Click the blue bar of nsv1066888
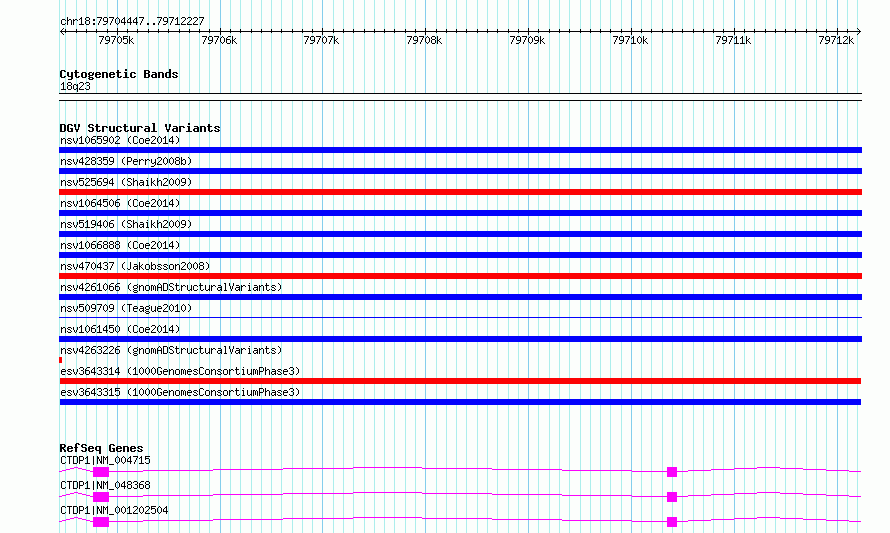This screenshot has width=890, height=533. click(460, 255)
